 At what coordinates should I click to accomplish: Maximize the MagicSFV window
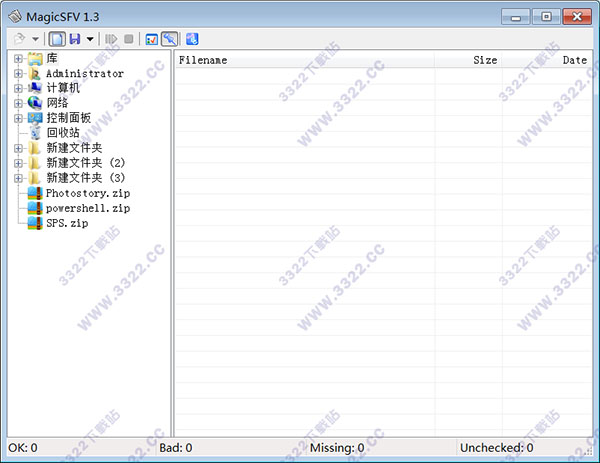pyautogui.click(x=546, y=17)
